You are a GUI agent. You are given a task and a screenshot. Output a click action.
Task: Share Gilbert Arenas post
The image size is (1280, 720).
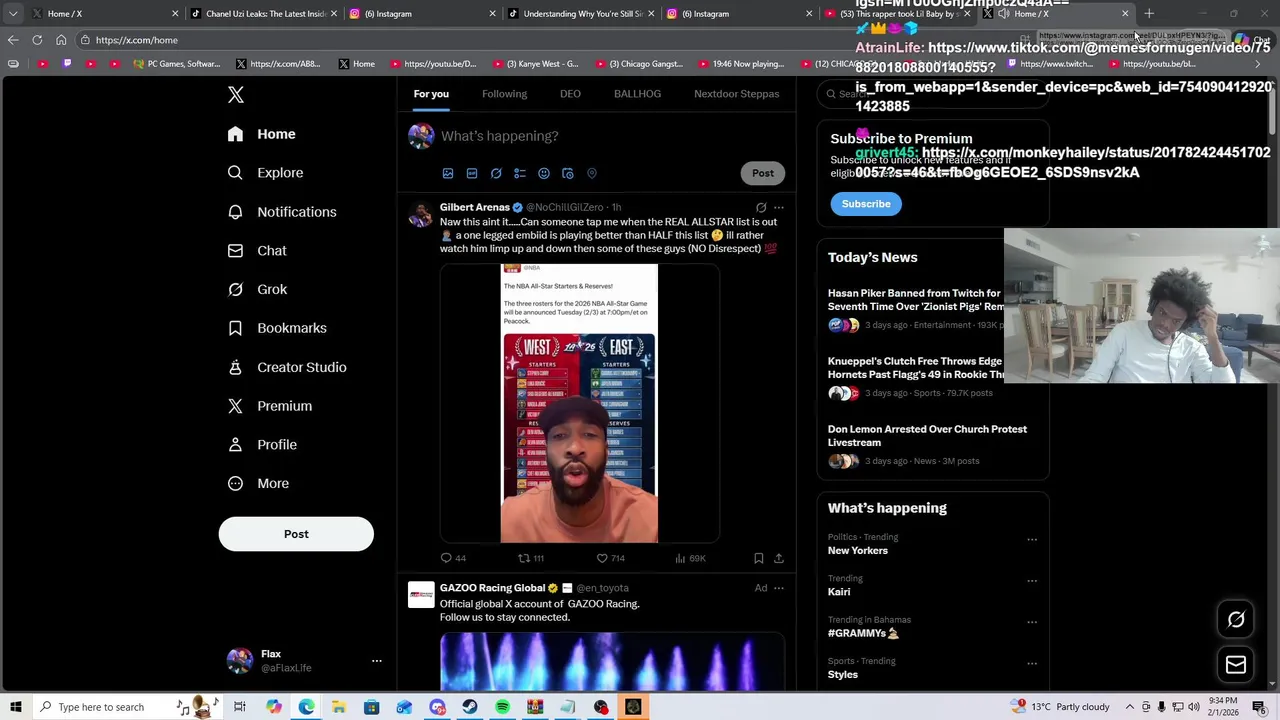pos(779,558)
